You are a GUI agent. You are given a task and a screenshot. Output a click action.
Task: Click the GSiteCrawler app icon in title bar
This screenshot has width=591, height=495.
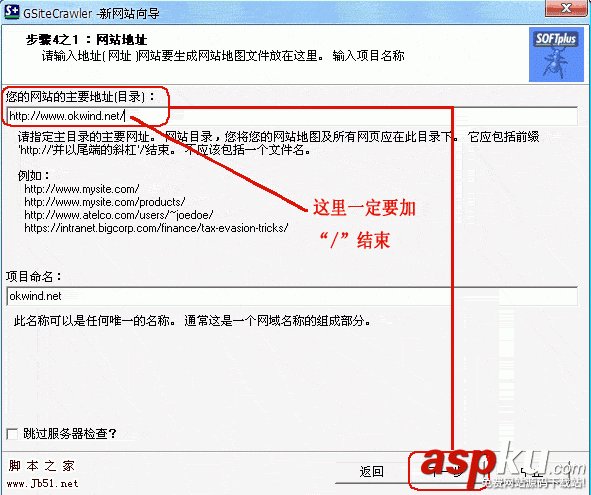pos(11,12)
